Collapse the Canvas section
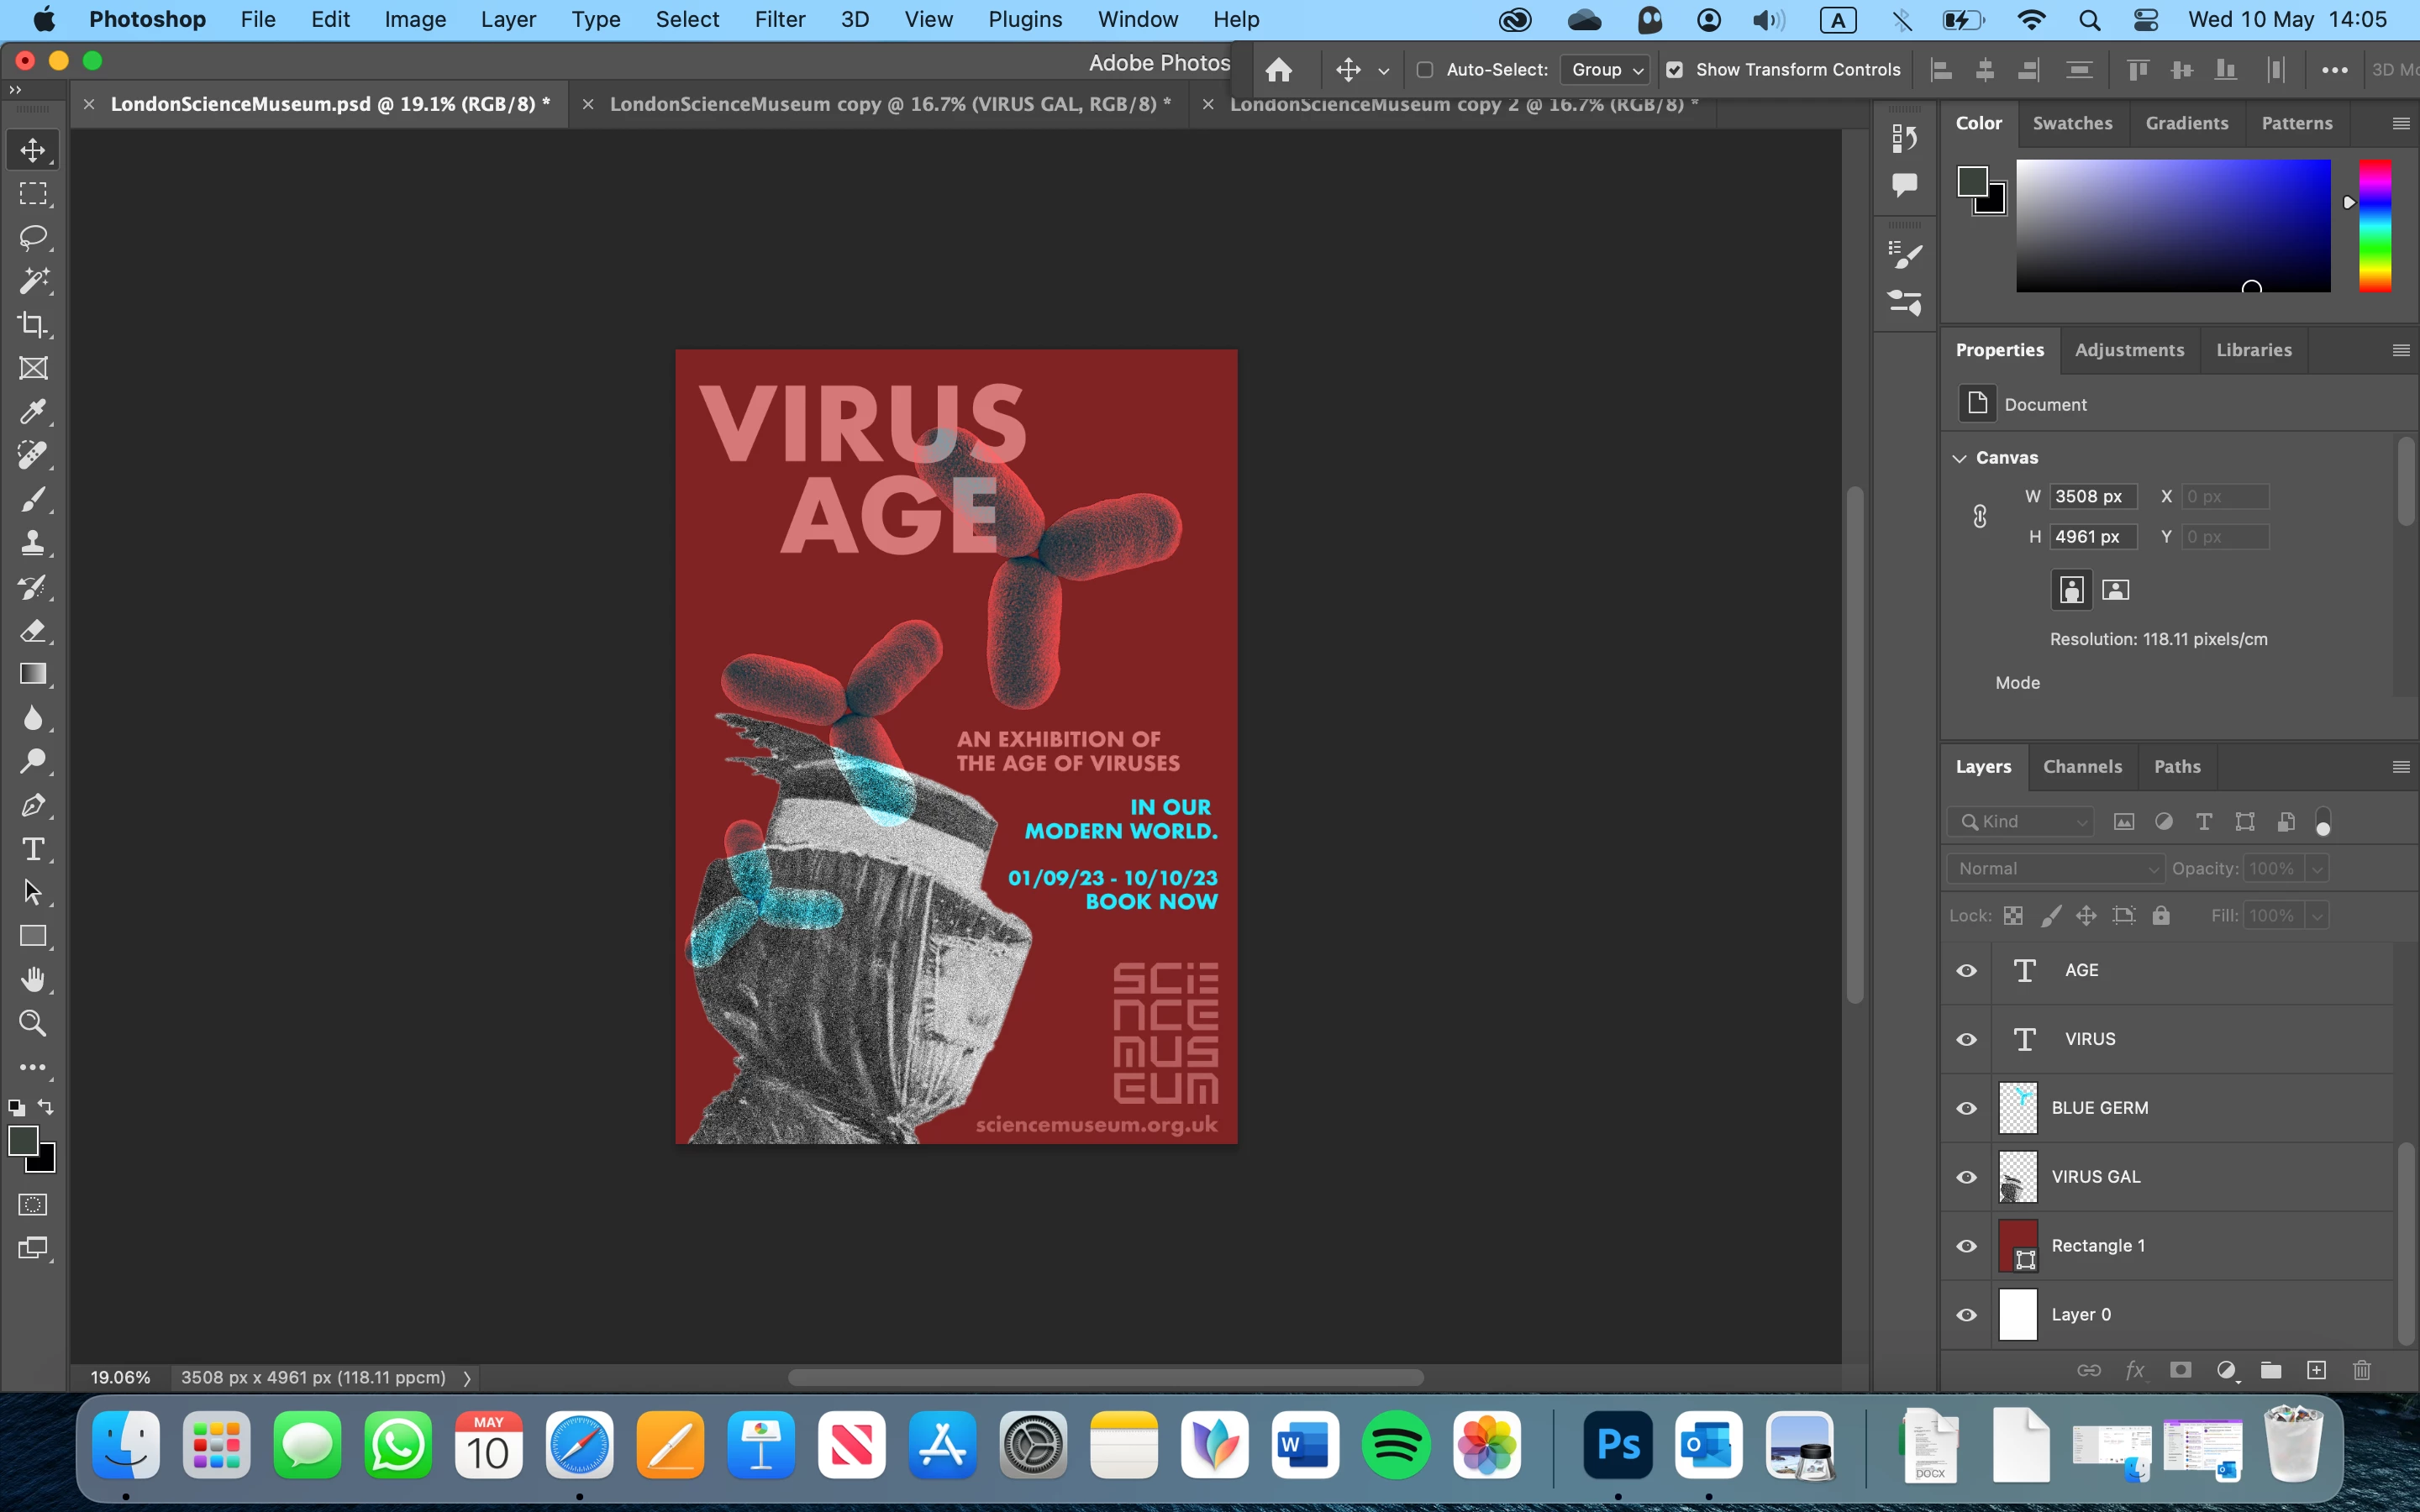 coord(1959,458)
